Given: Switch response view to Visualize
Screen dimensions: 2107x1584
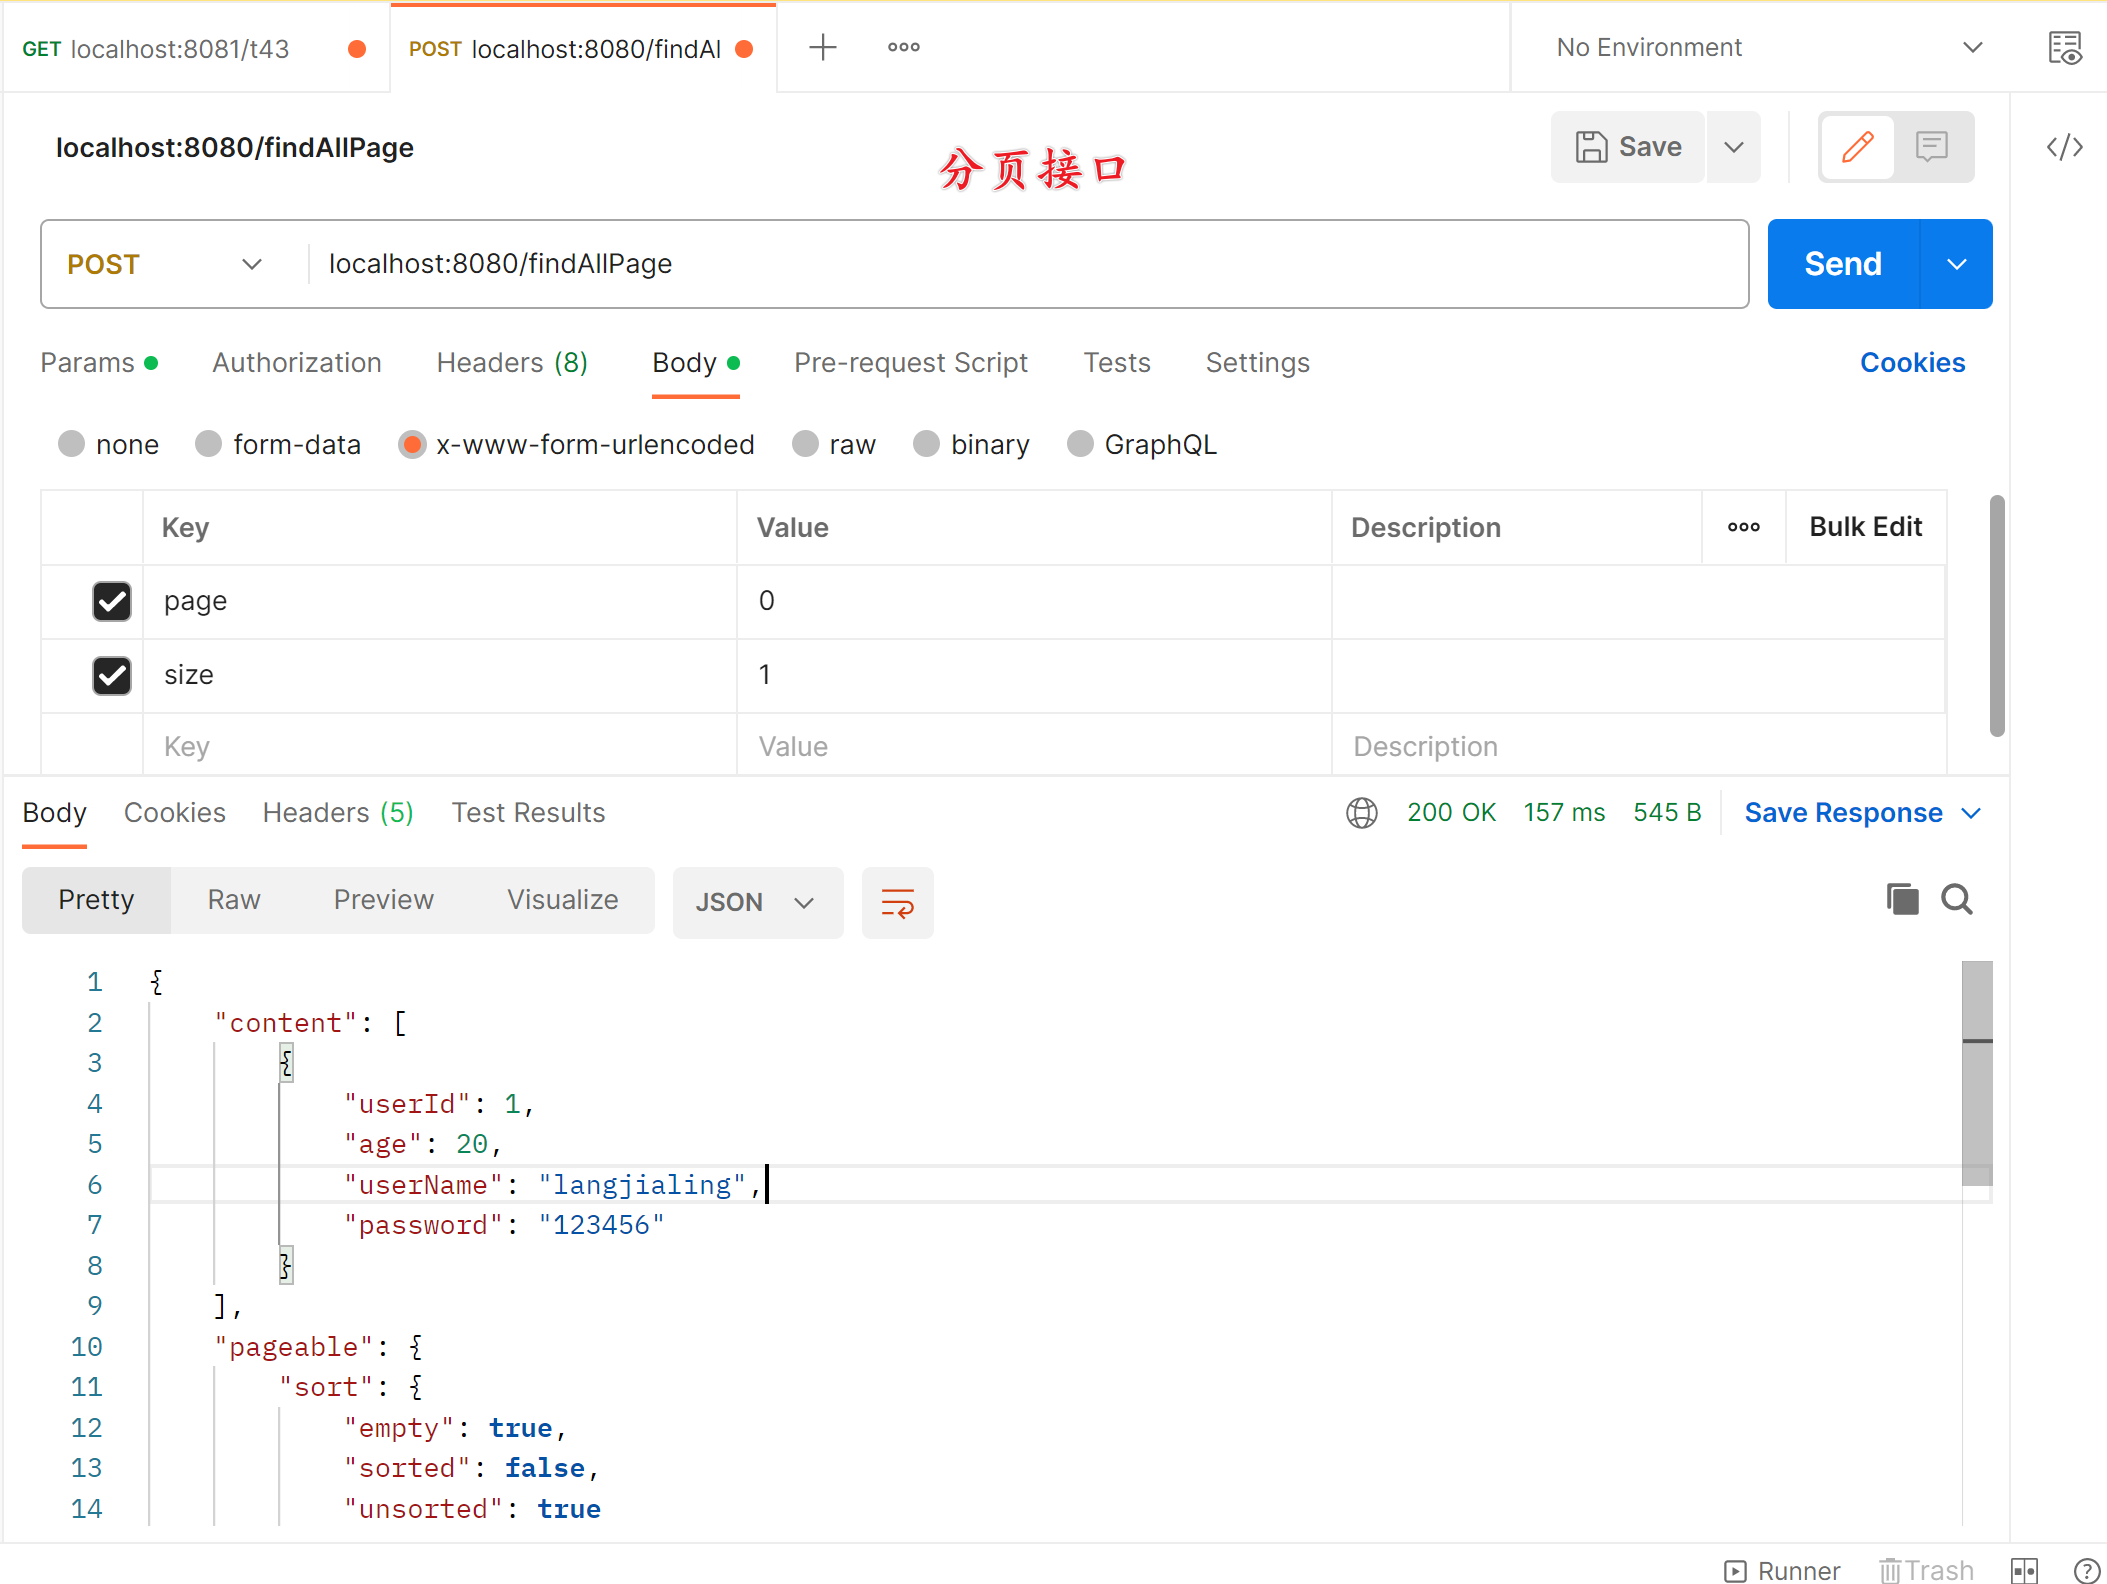Looking at the screenshot, I should [562, 900].
